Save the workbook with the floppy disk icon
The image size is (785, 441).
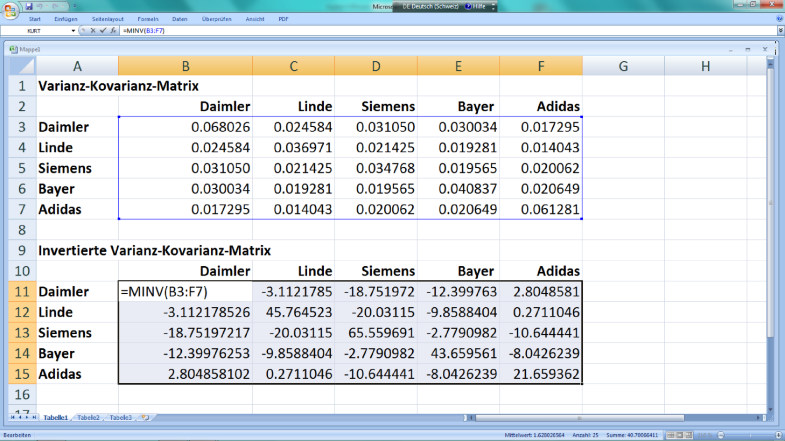pyautogui.click(x=29, y=7)
